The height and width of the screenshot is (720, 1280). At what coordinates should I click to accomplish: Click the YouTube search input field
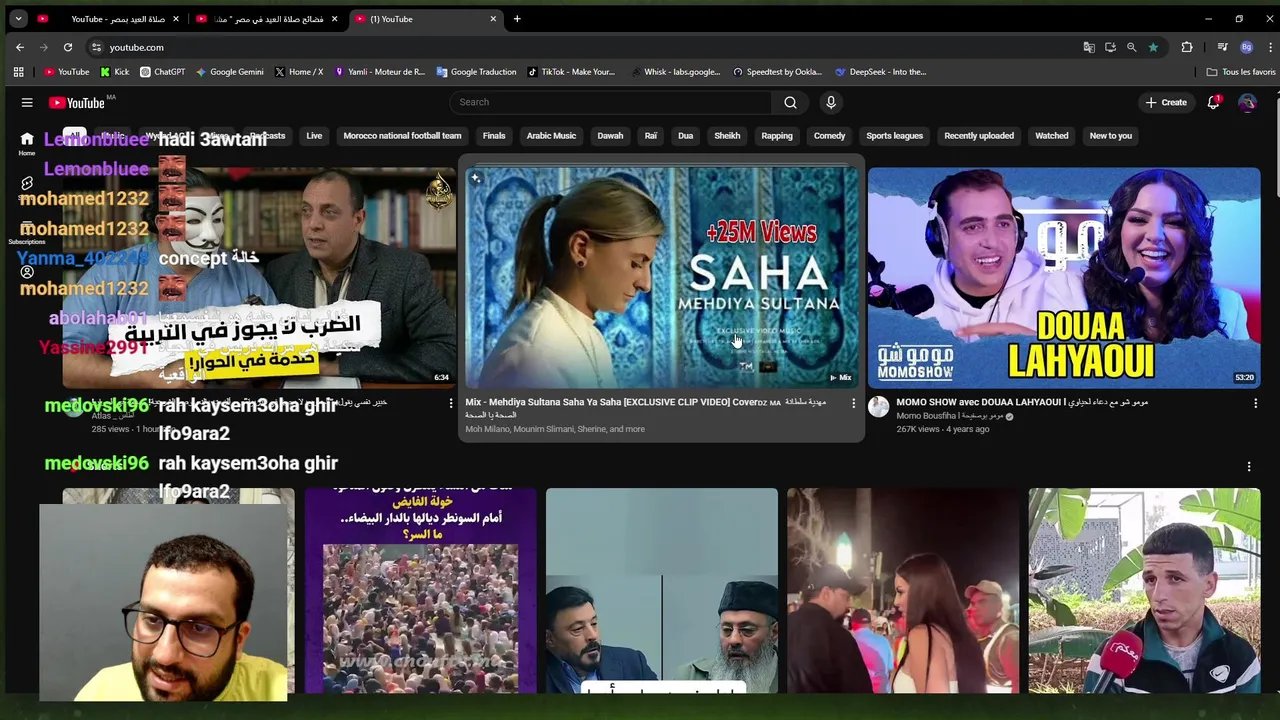tap(611, 102)
